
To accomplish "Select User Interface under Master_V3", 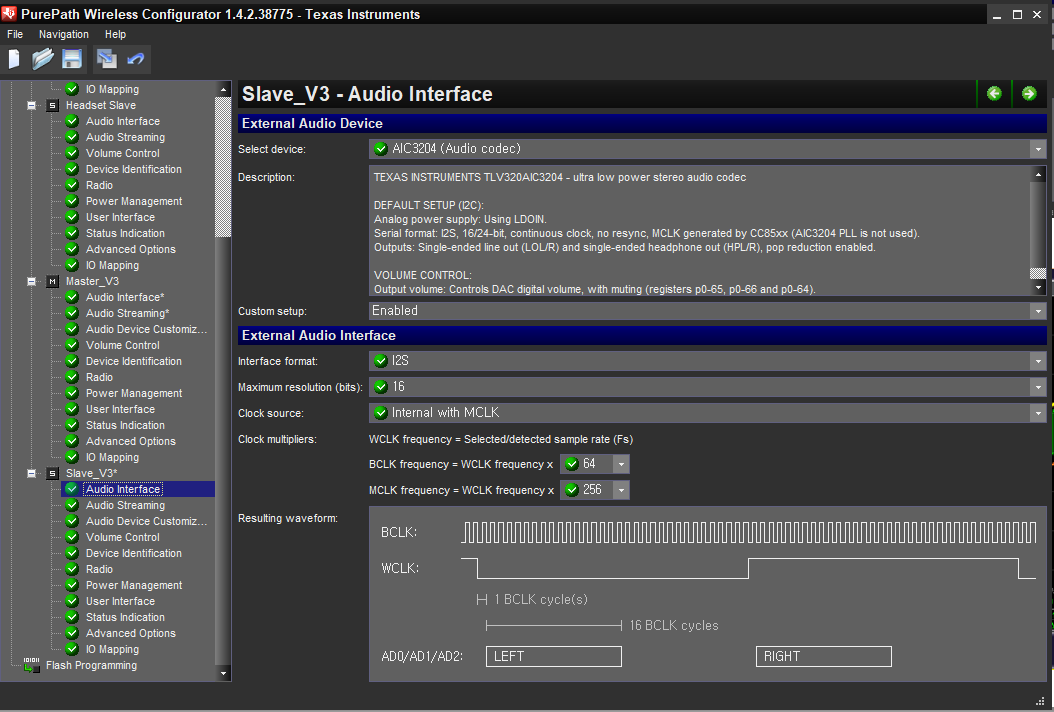I will tap(120, 409).
